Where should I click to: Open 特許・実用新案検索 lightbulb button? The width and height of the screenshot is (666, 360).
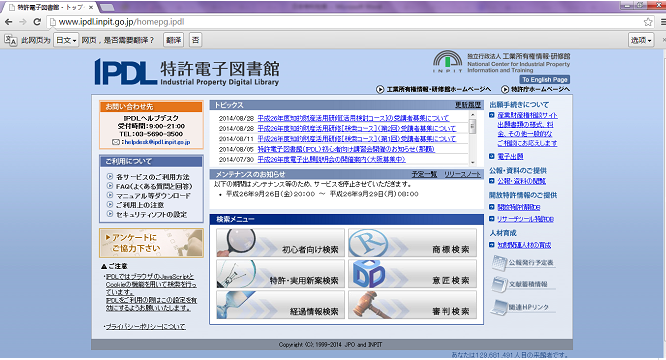280,274
